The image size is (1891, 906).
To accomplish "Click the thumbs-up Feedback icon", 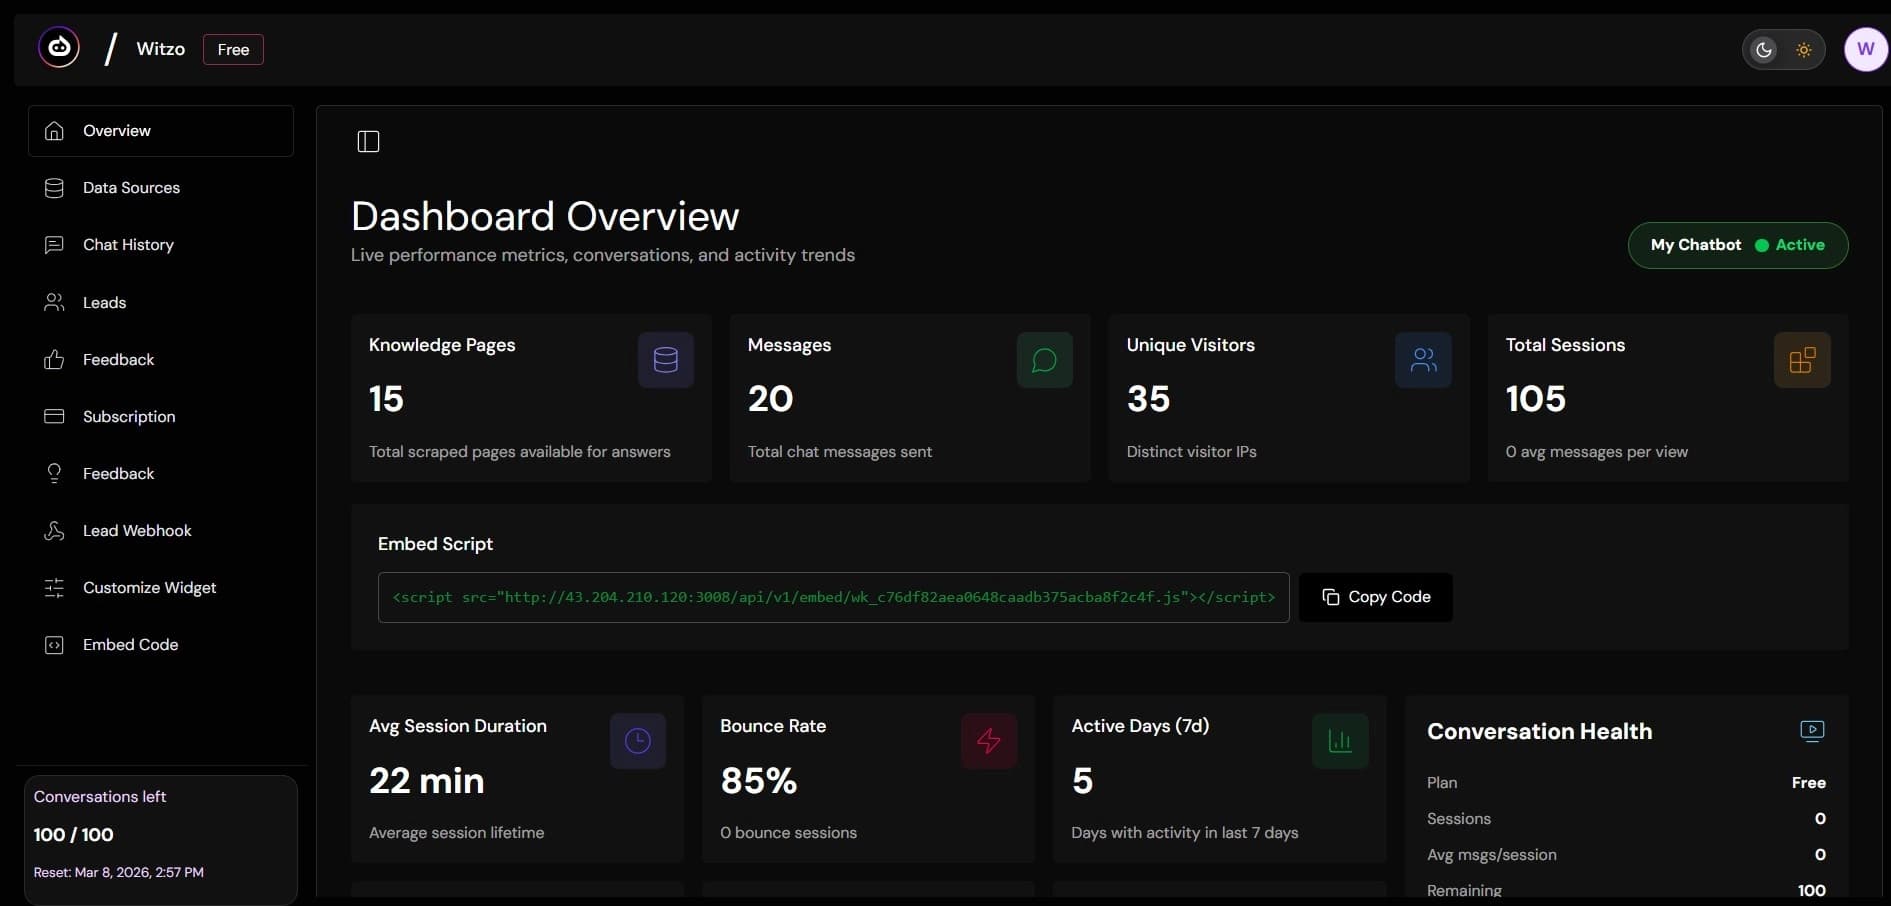I will [55, 359].
